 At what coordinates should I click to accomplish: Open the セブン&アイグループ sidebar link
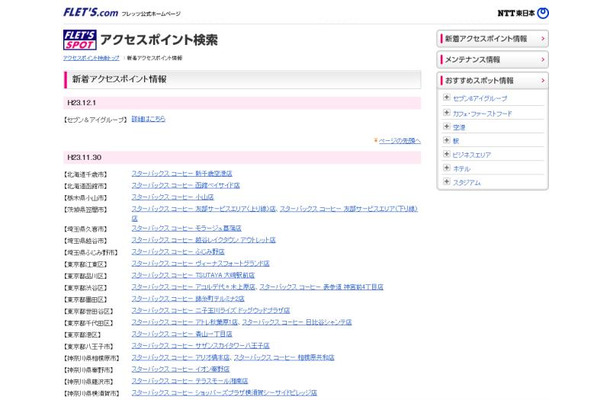point(480,99)
